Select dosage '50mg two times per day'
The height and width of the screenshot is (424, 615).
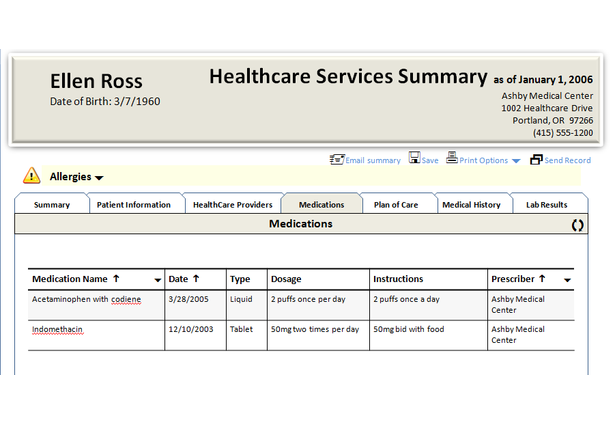pos(315,329)
